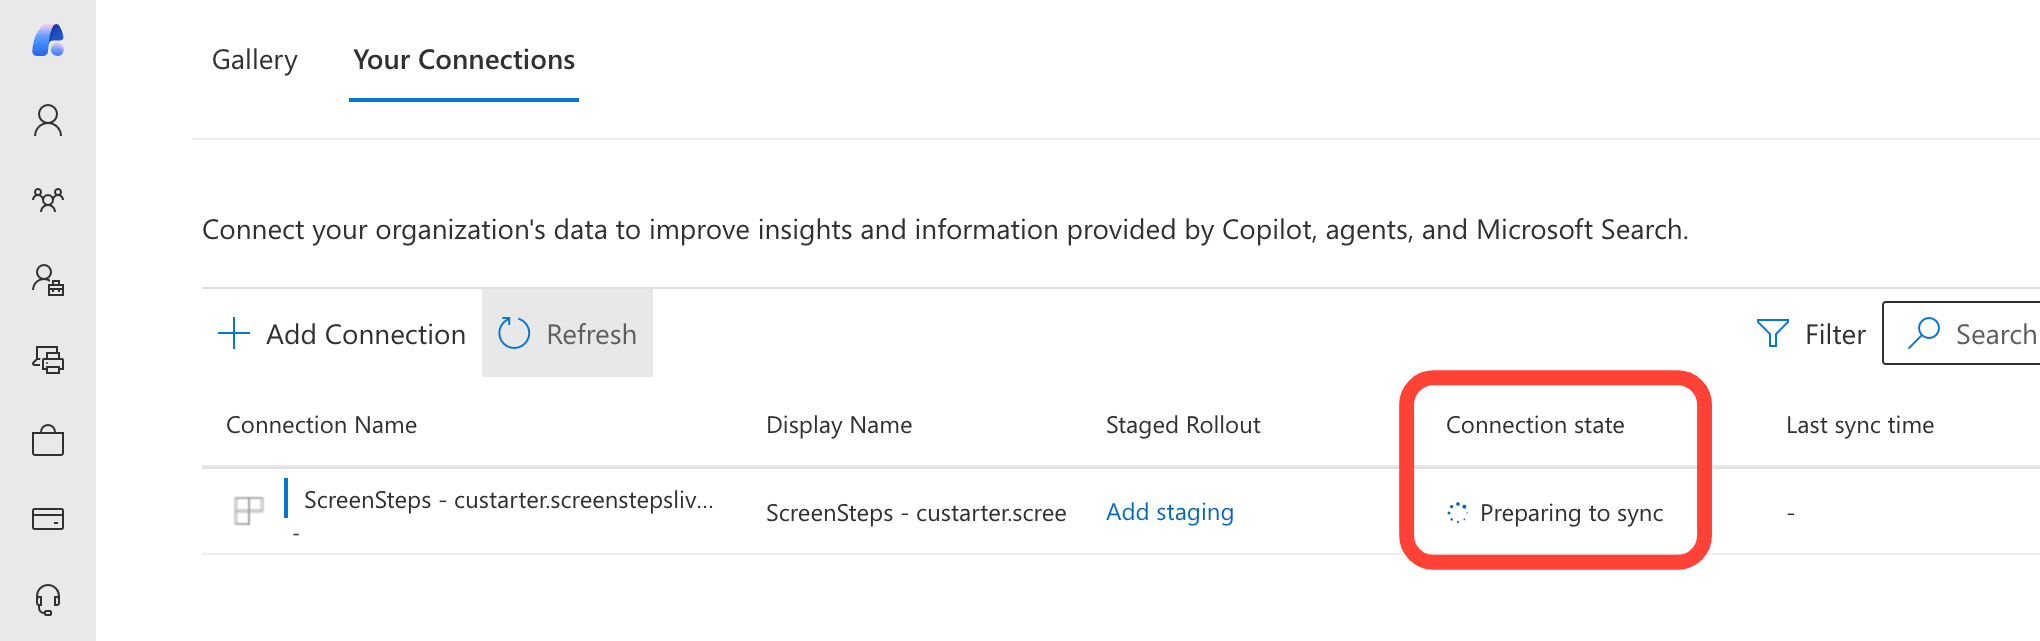The image size is (2040, 641).
Task: Open Billing credit card icon
Action: point(48,519)
